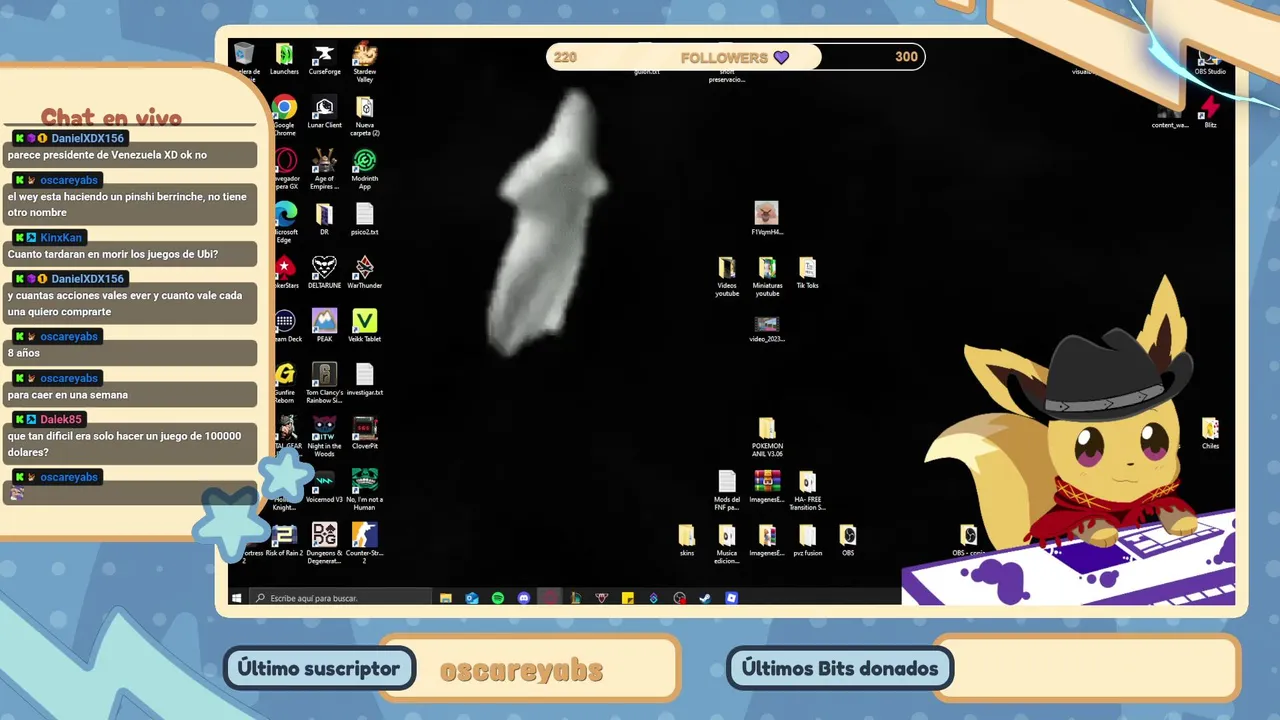Click the "Último suscriptor" label
1280x720 pixels.
(x=319, y=668)
